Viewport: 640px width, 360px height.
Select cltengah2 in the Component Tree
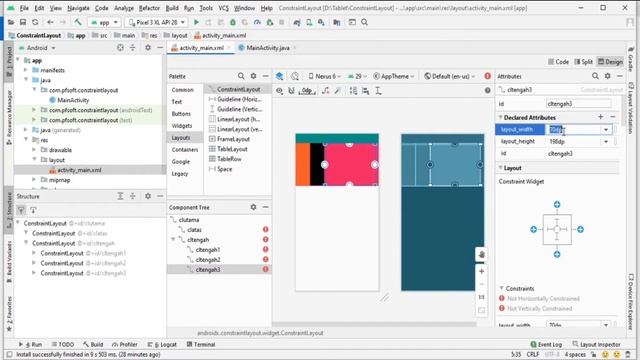pos(208,260)
